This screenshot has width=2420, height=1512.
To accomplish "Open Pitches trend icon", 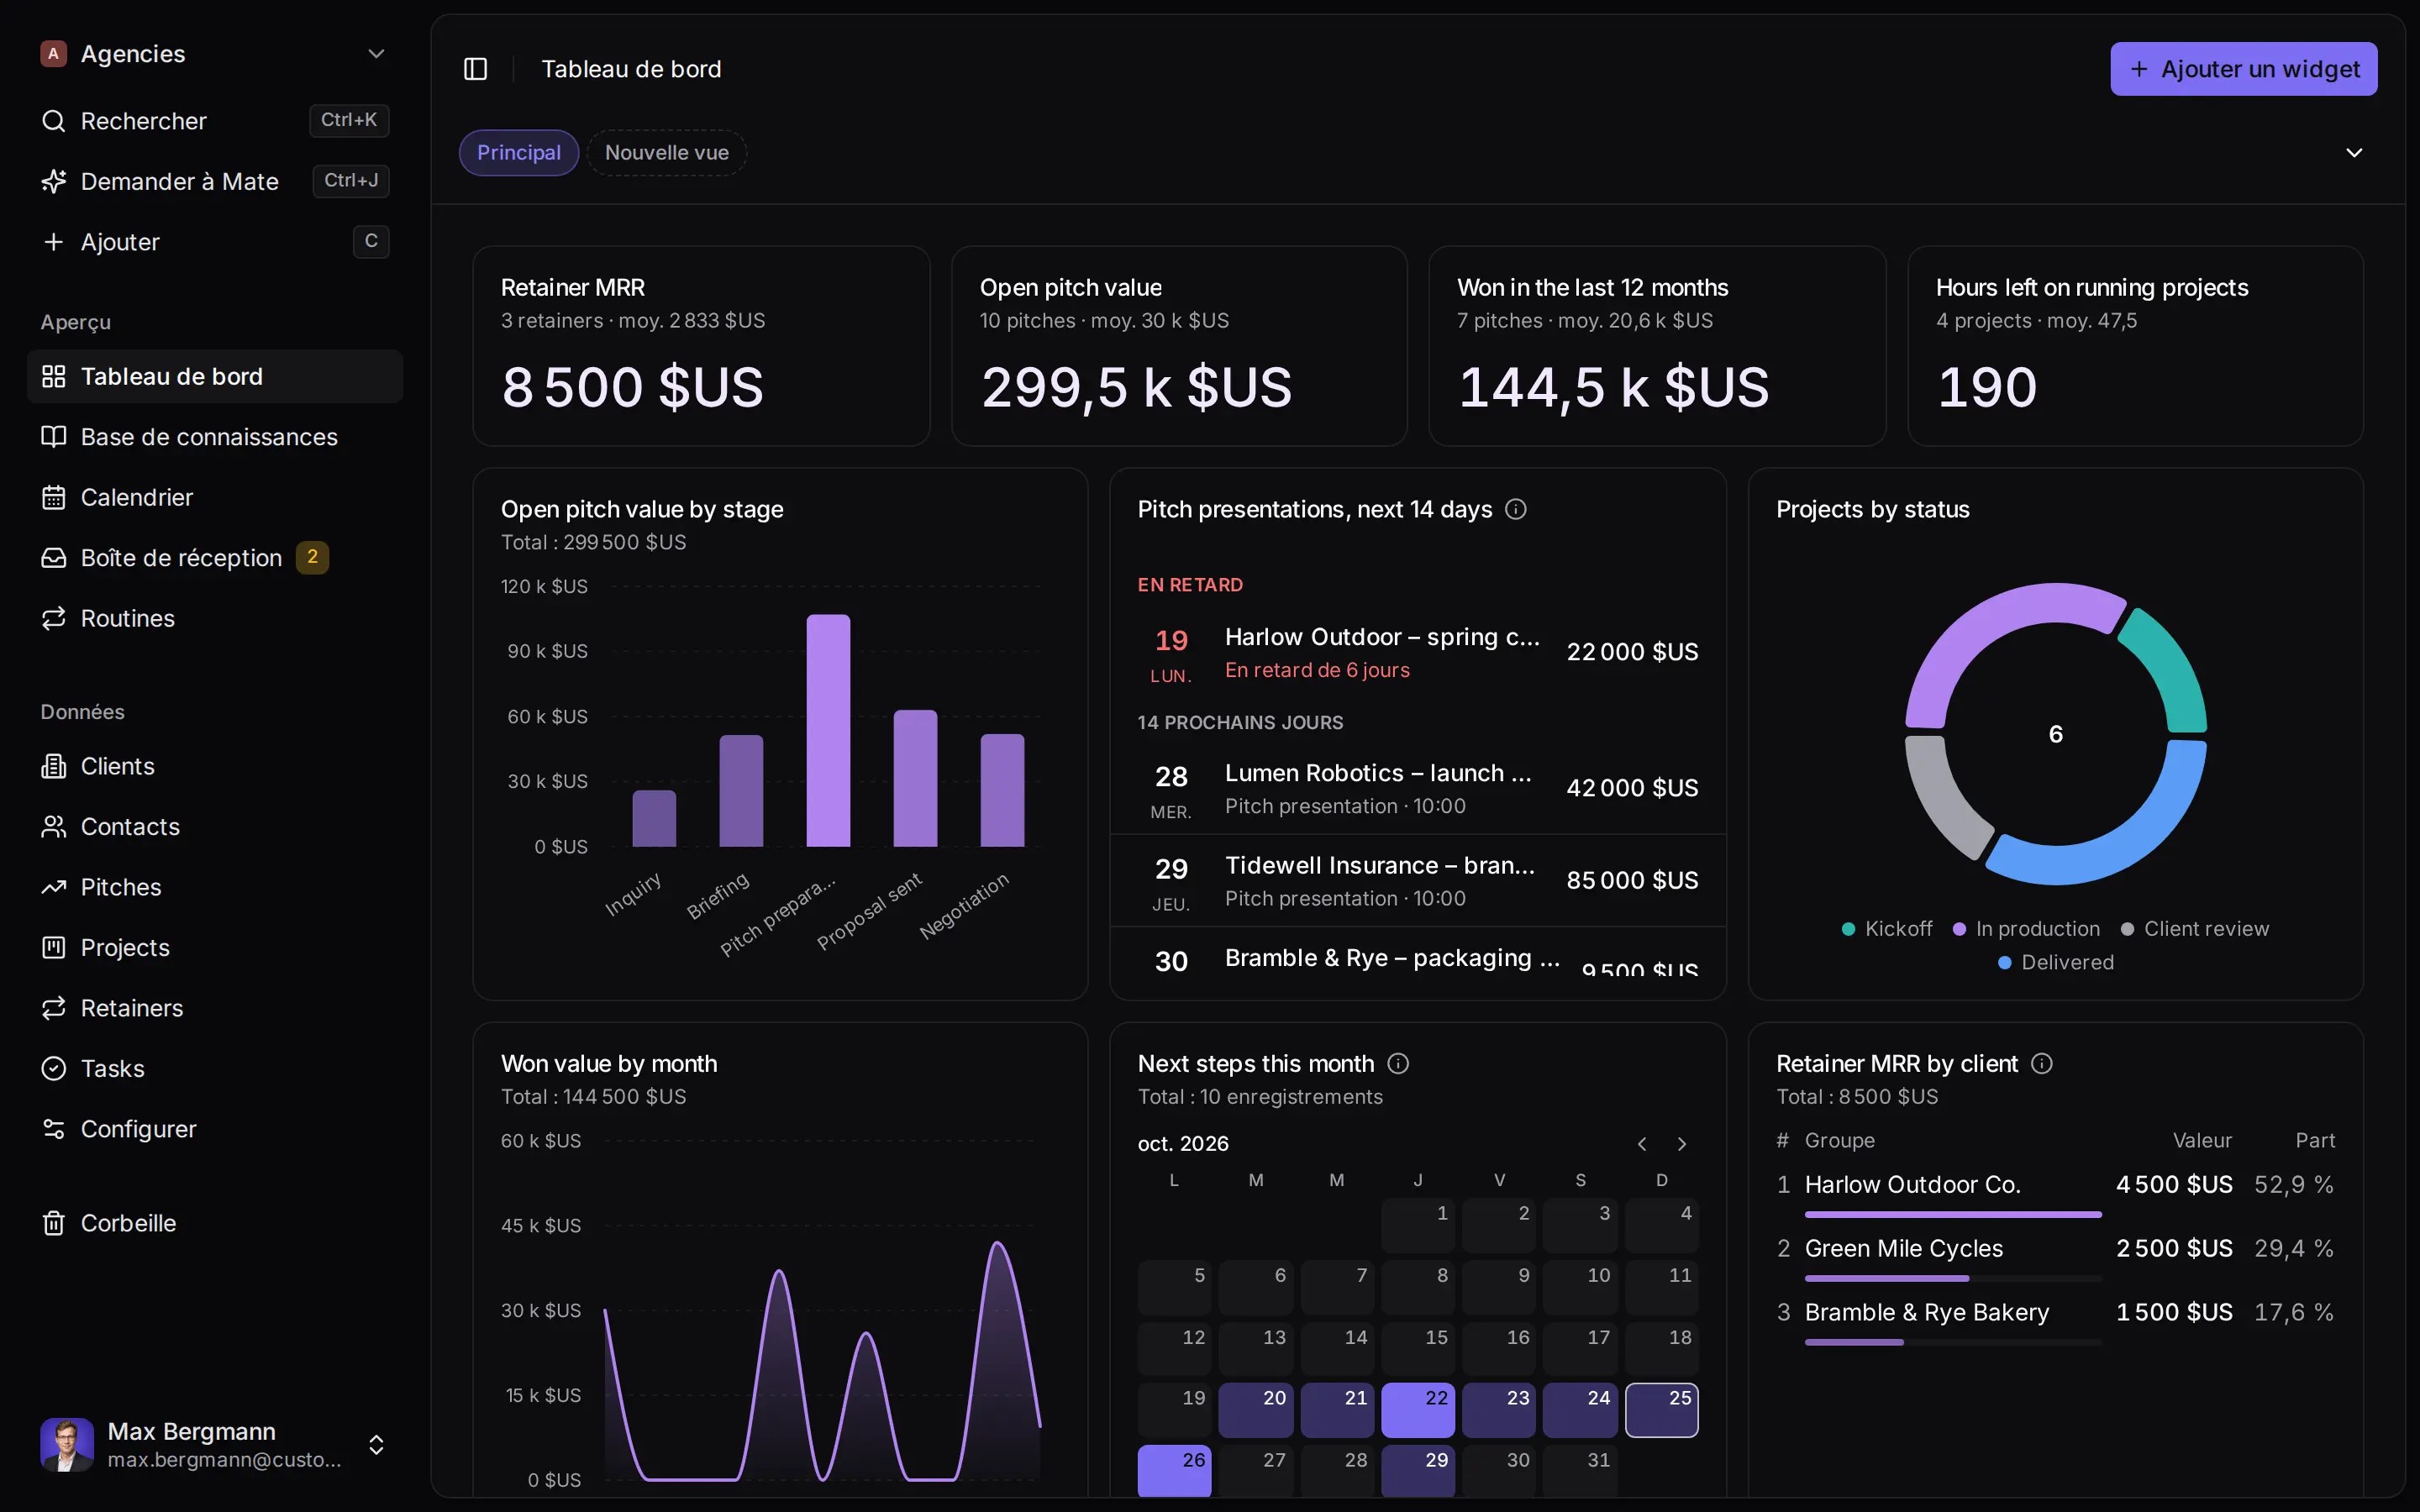I will click(x=53, y=887).
